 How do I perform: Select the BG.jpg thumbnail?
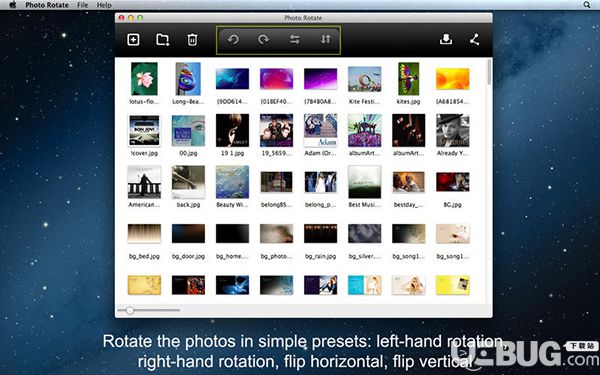(453, 182)
